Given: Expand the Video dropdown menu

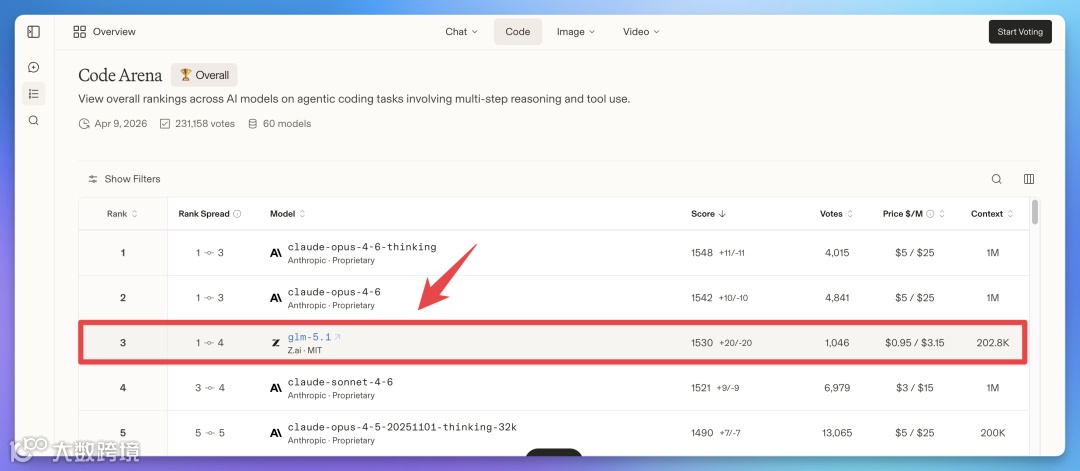Looking at the screenshot, I should point(641,32).
